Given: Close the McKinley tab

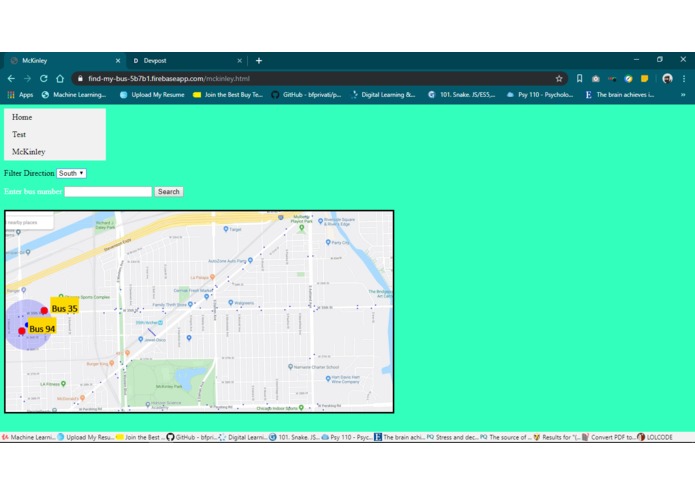Looking at the screenshot, I should pos(118,61).
